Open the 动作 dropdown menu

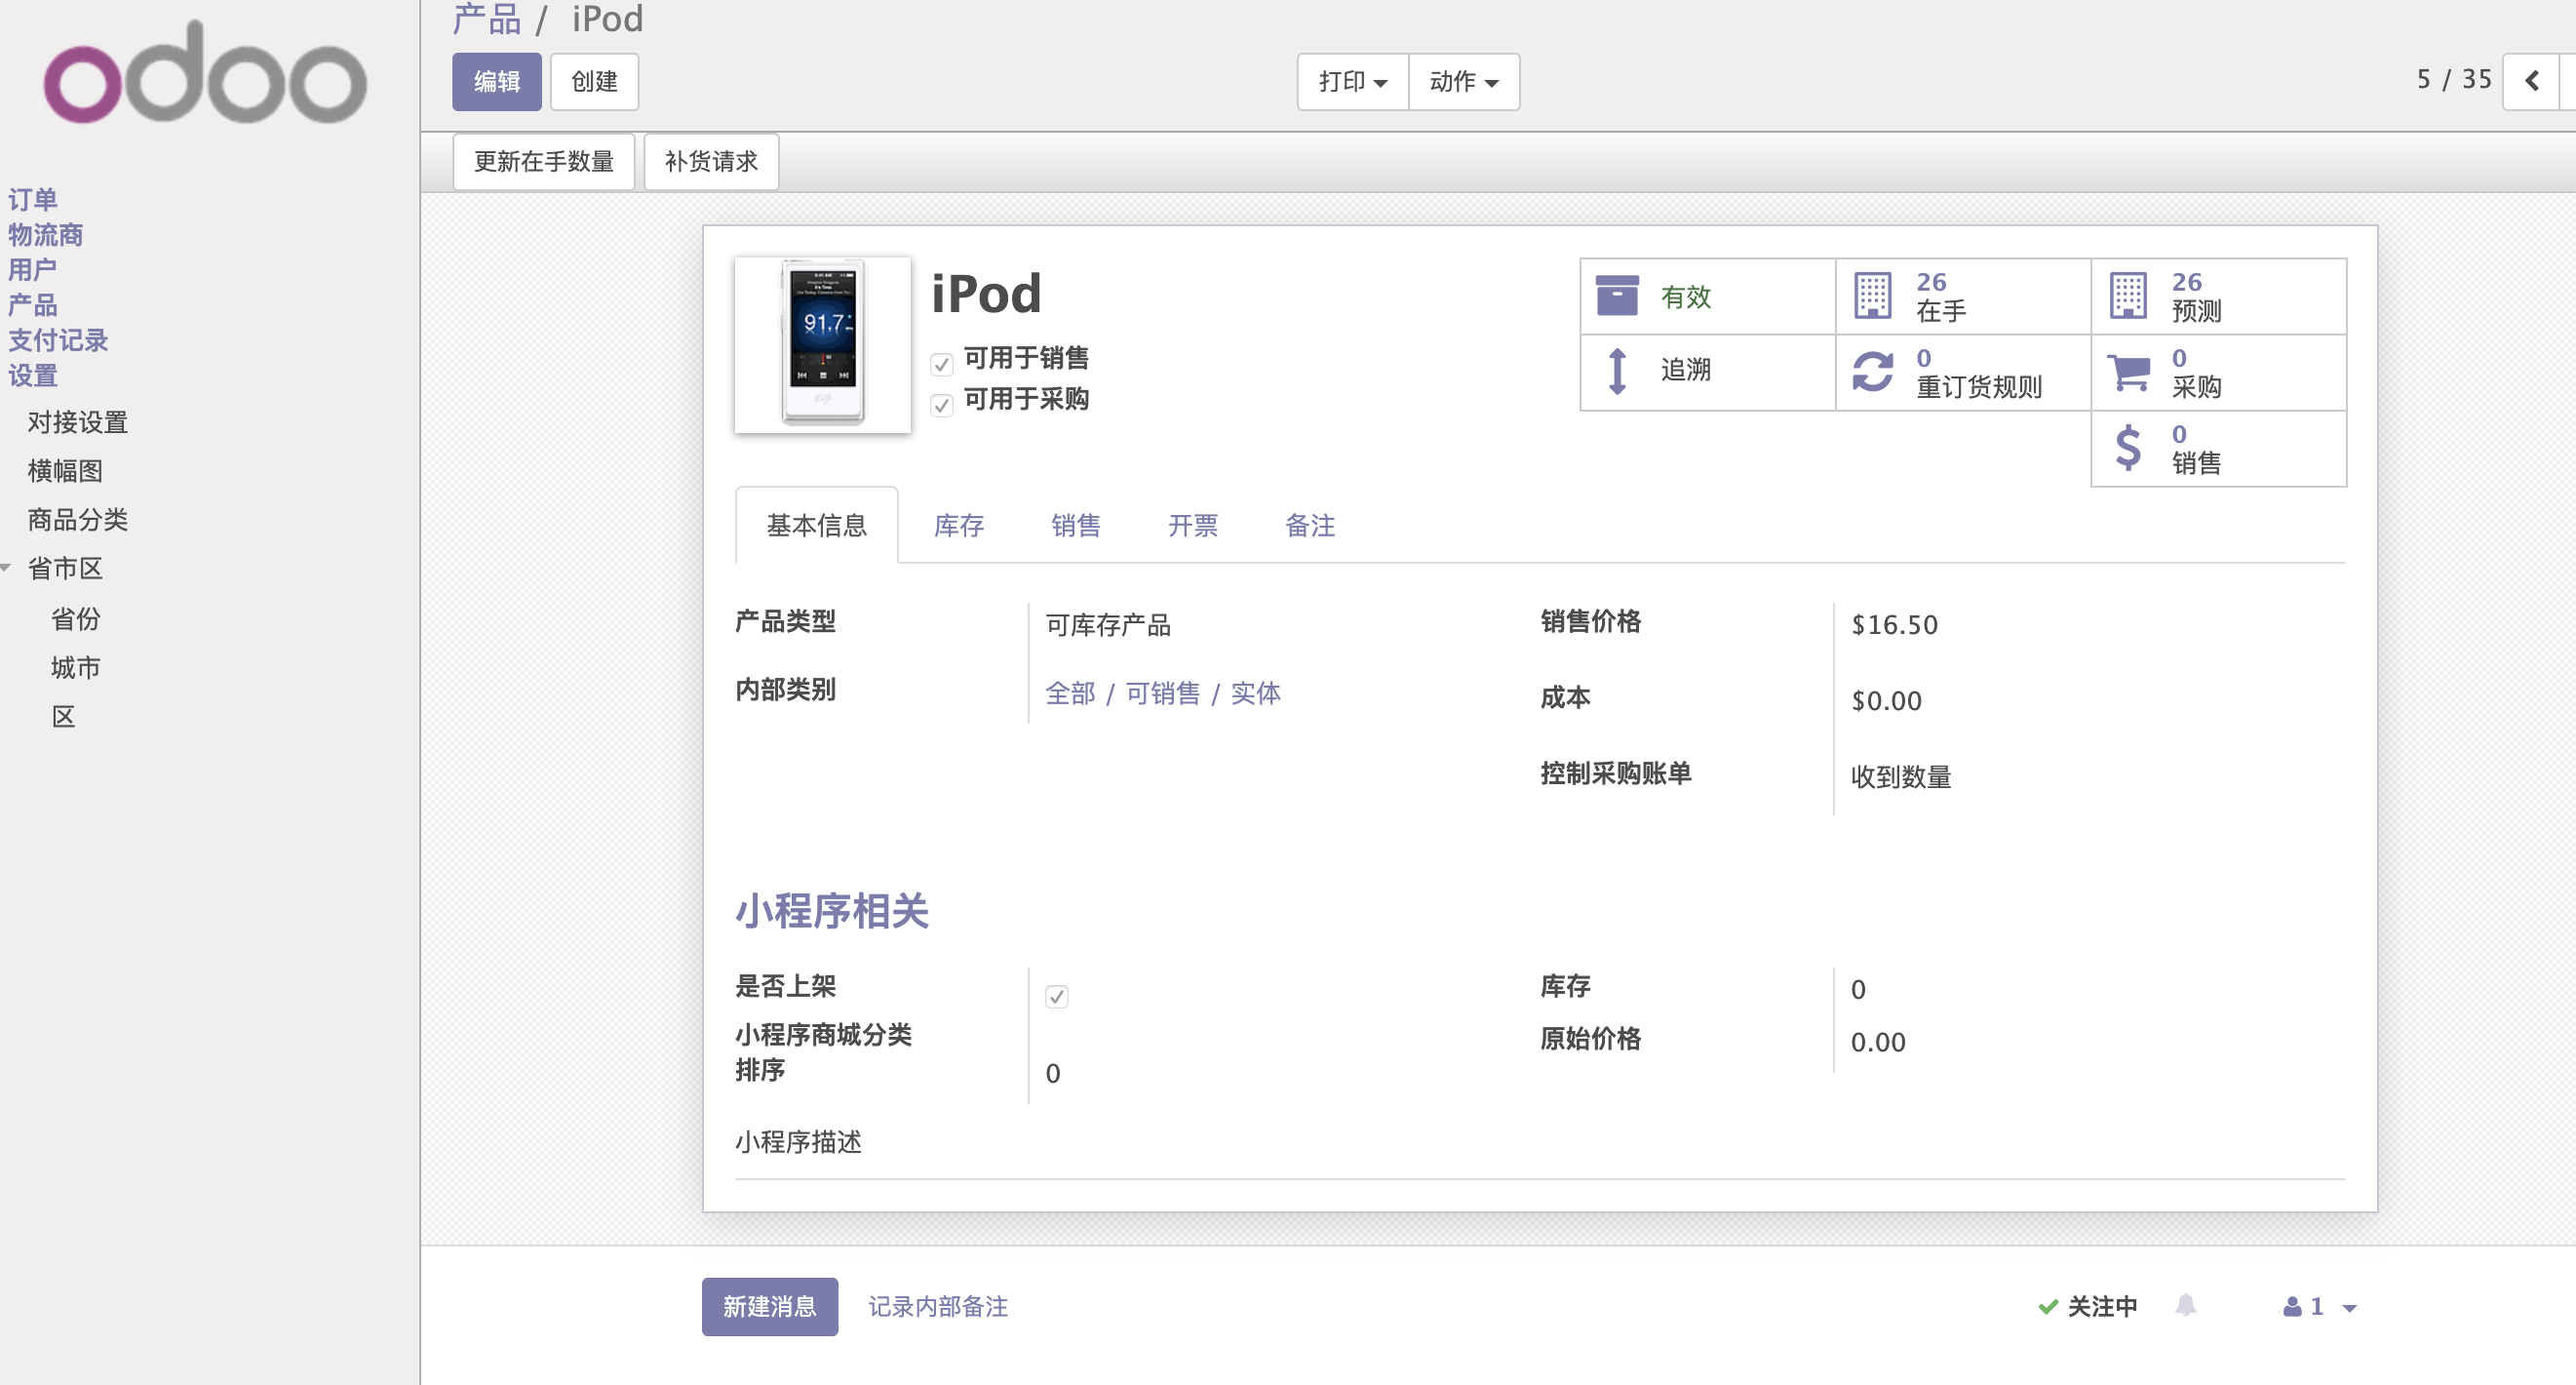pos(1463,81)
